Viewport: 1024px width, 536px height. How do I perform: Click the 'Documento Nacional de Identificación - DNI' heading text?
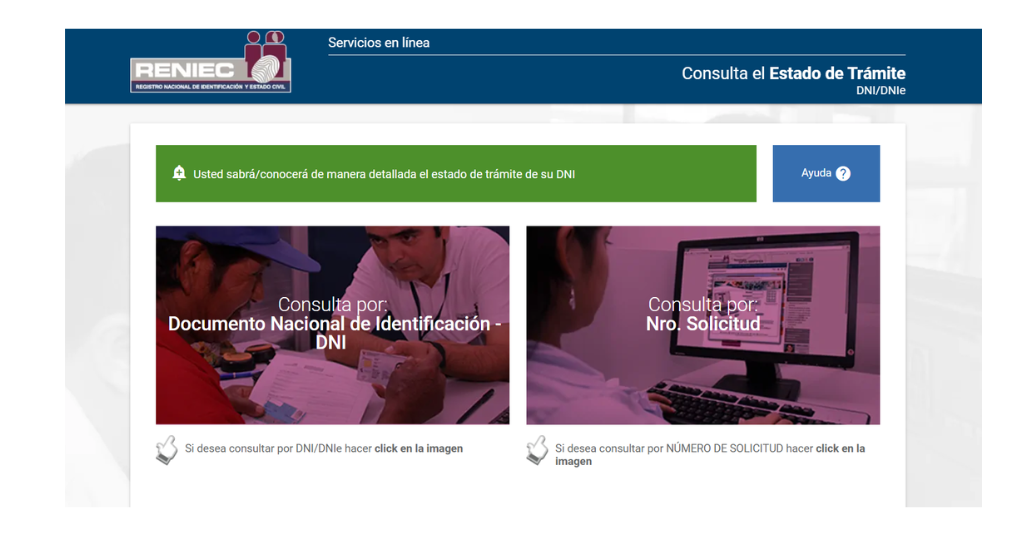(332, 333)
